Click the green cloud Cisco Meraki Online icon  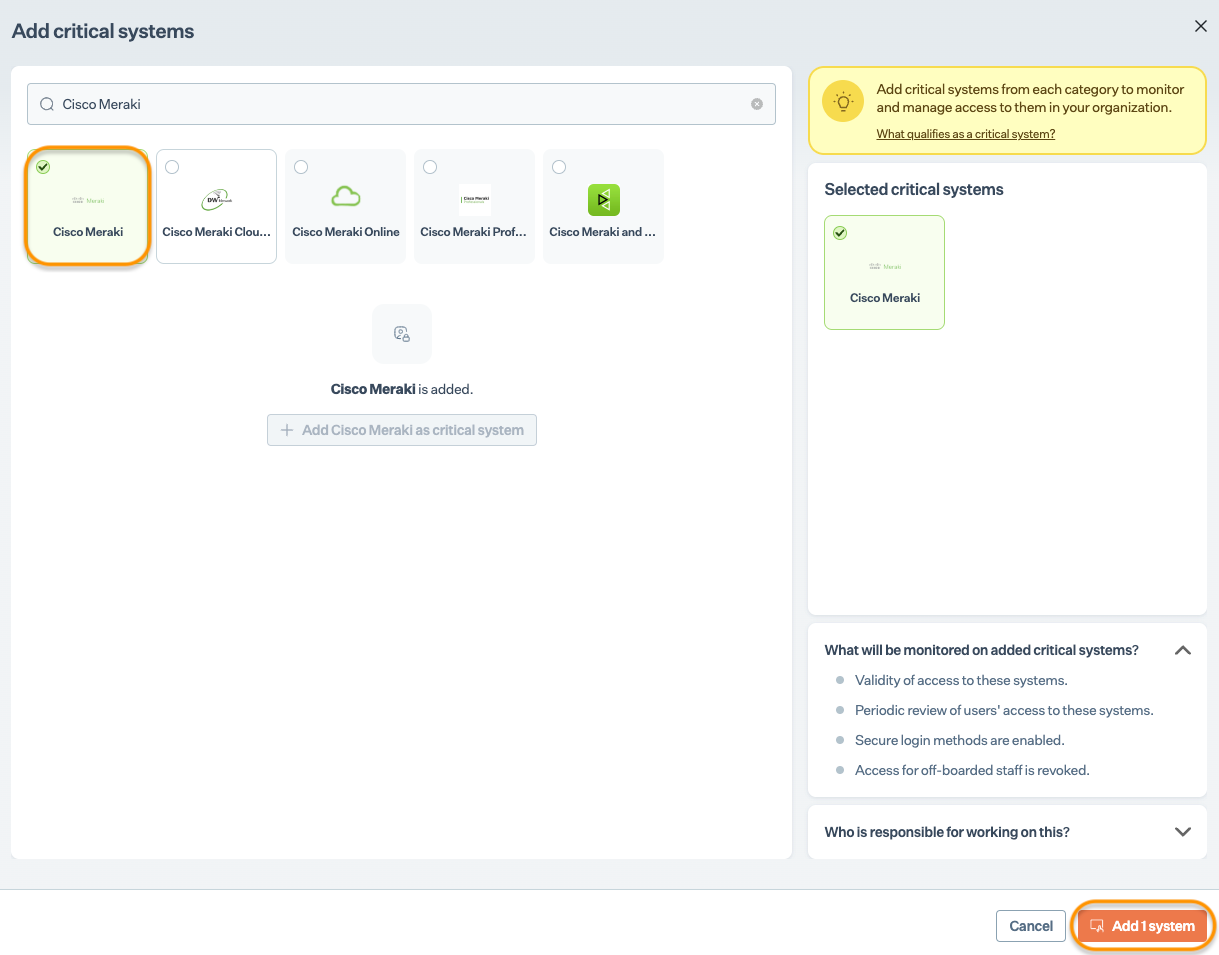(x=346, y=198)
